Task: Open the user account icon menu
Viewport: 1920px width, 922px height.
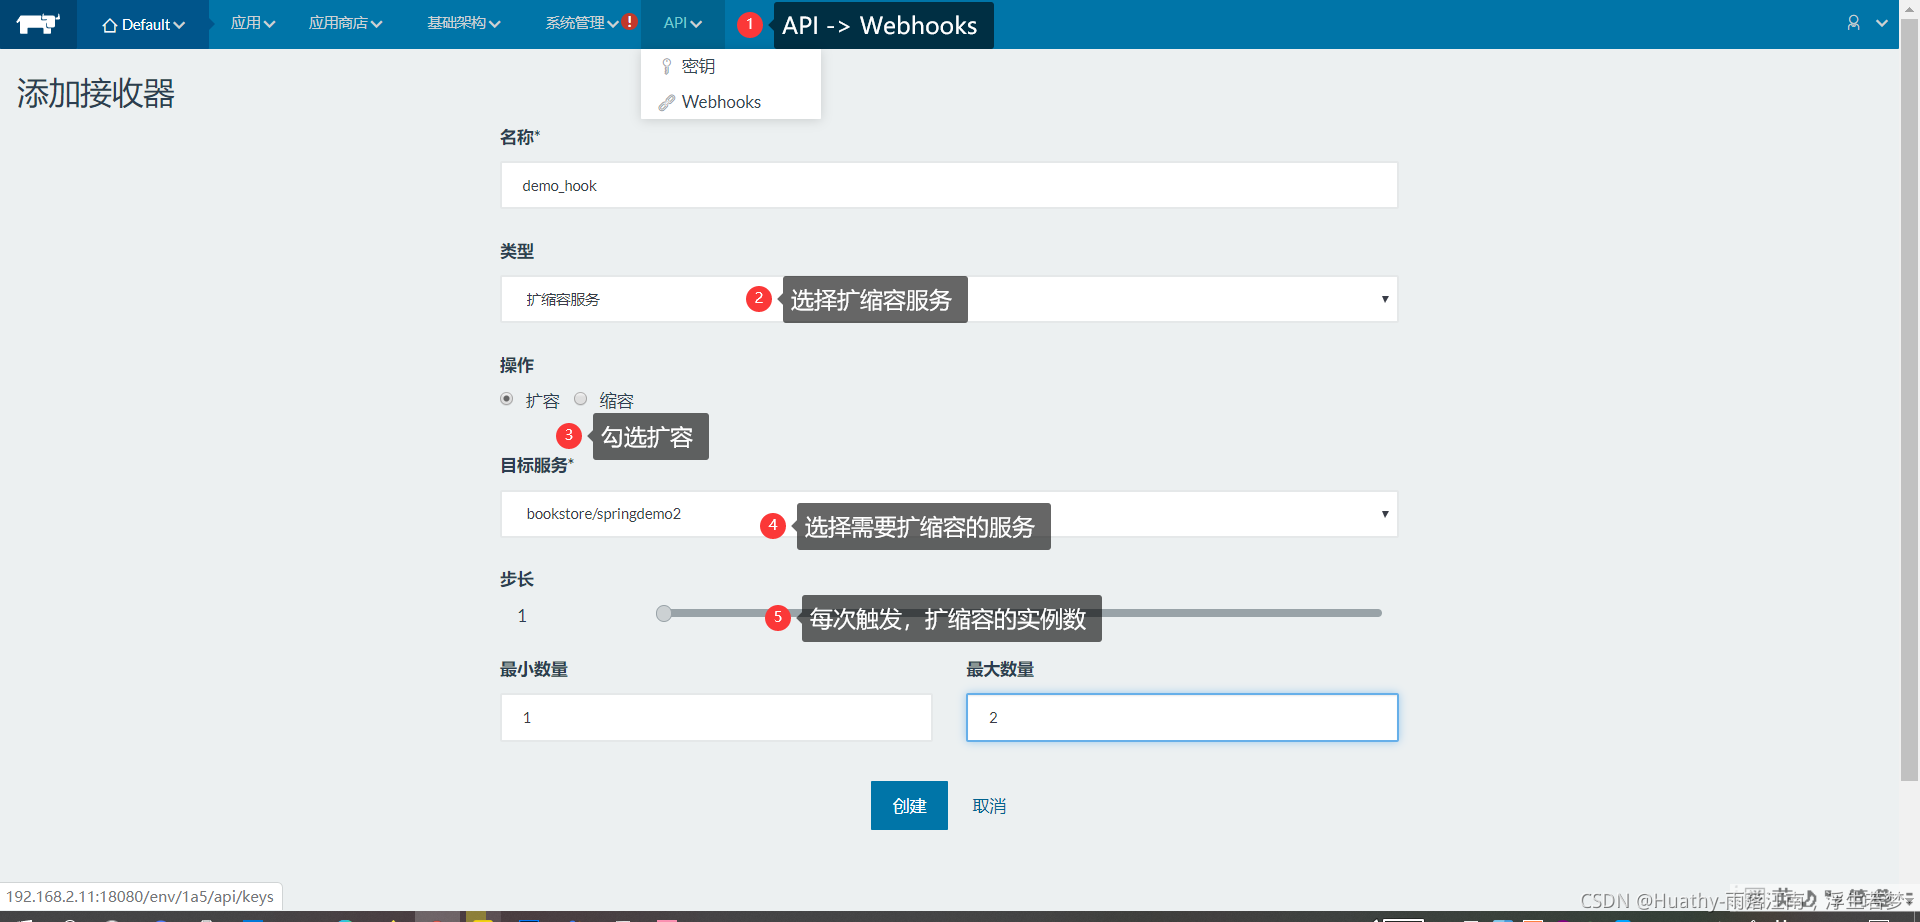Action: click(1853, 23)
